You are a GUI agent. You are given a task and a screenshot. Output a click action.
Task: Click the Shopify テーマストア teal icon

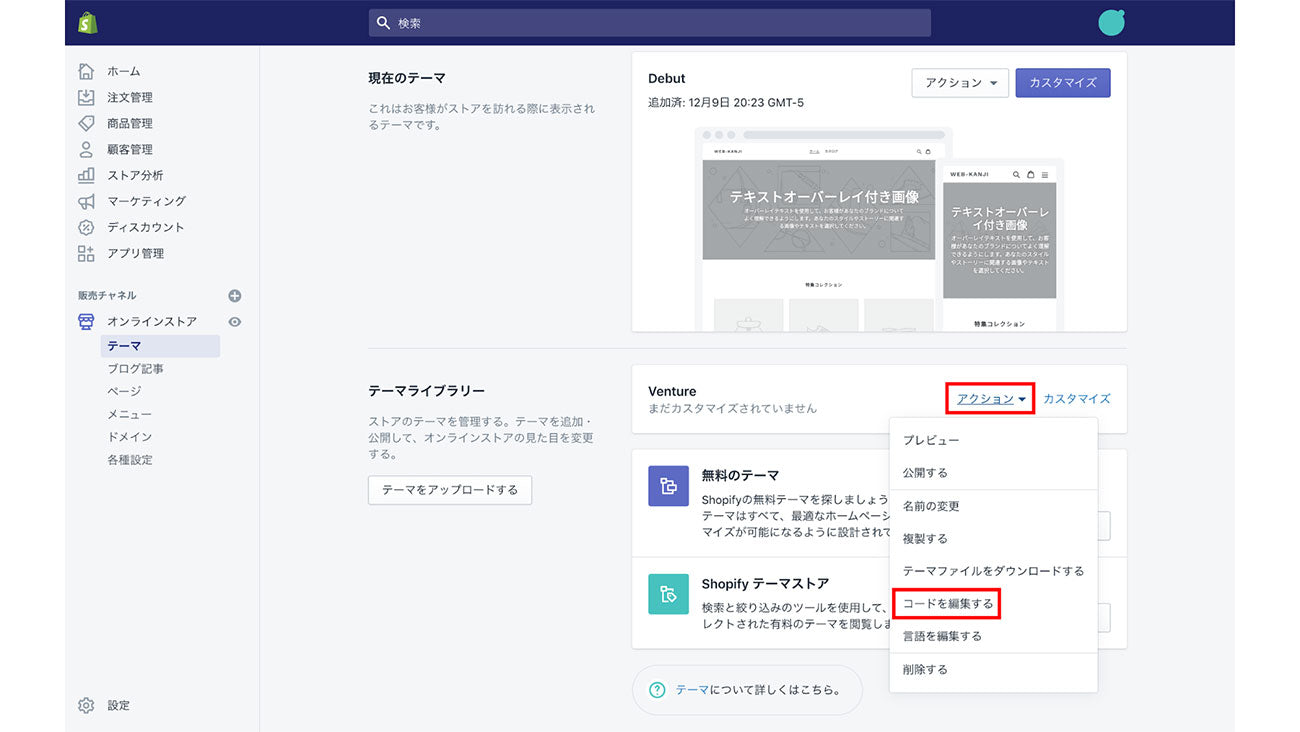pyautogui.click(x=668, y=594)
